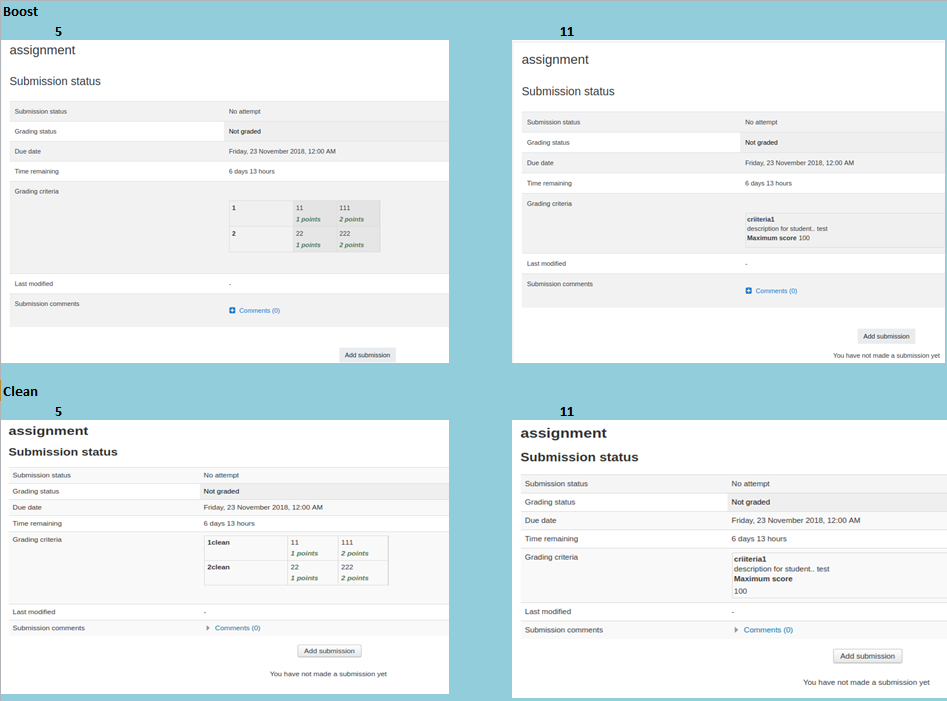Open Comments (0) link in Clean 5 panel
Image resolution: width=947 pixels, height=701 pixels.
pyautogui.click(x=237, y=628)
